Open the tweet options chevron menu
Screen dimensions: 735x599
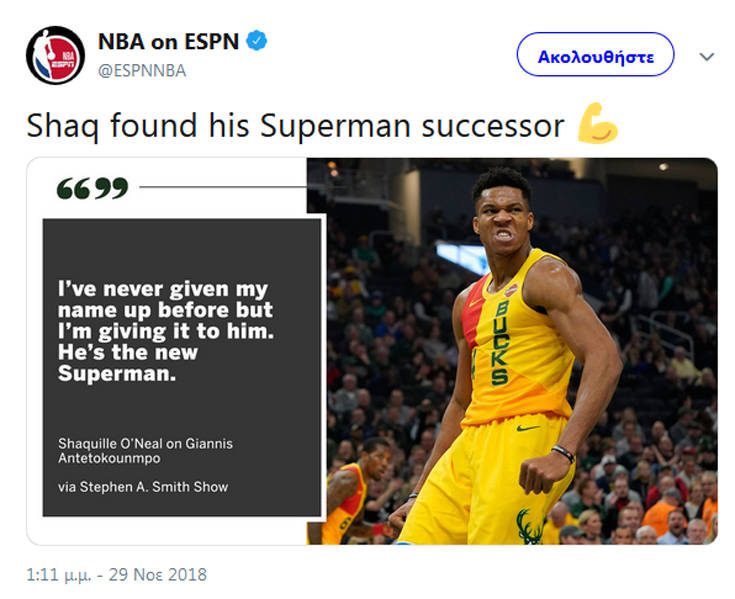coord(706,57)
